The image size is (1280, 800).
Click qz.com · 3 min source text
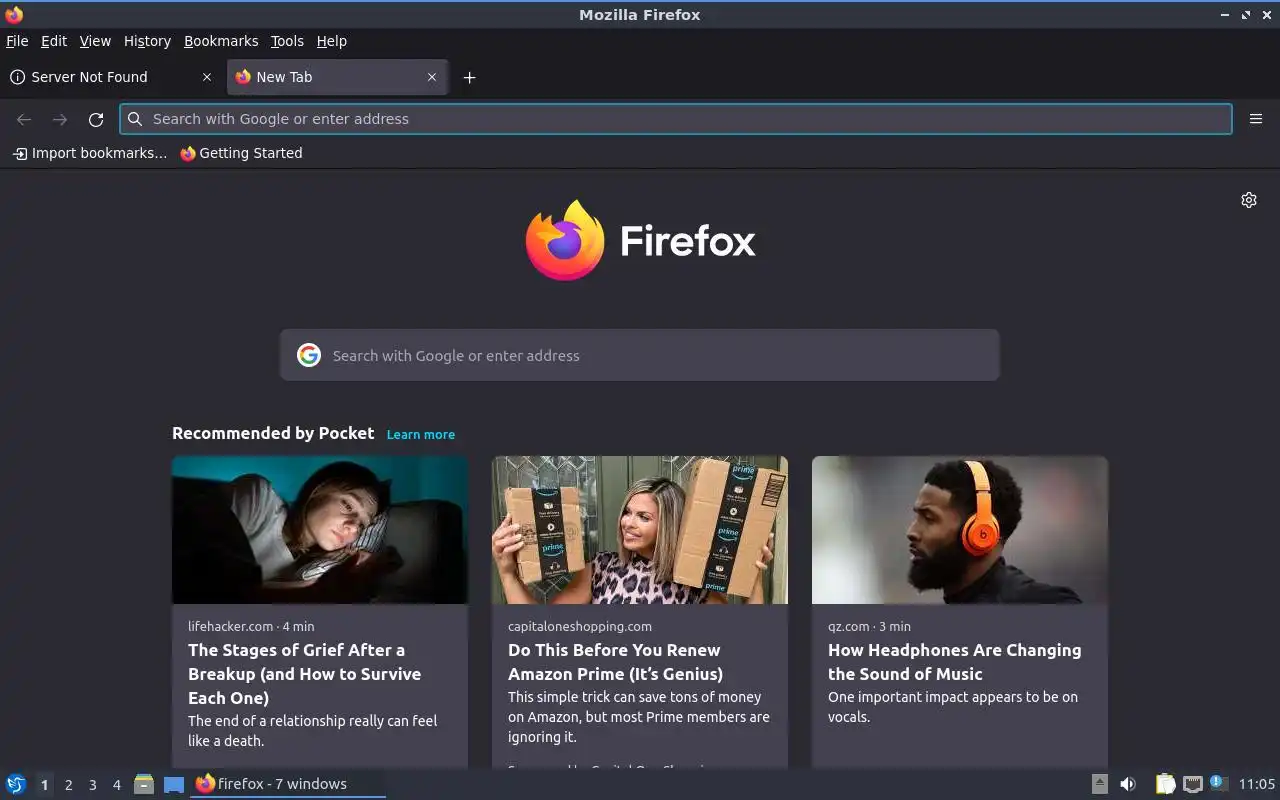869,626
